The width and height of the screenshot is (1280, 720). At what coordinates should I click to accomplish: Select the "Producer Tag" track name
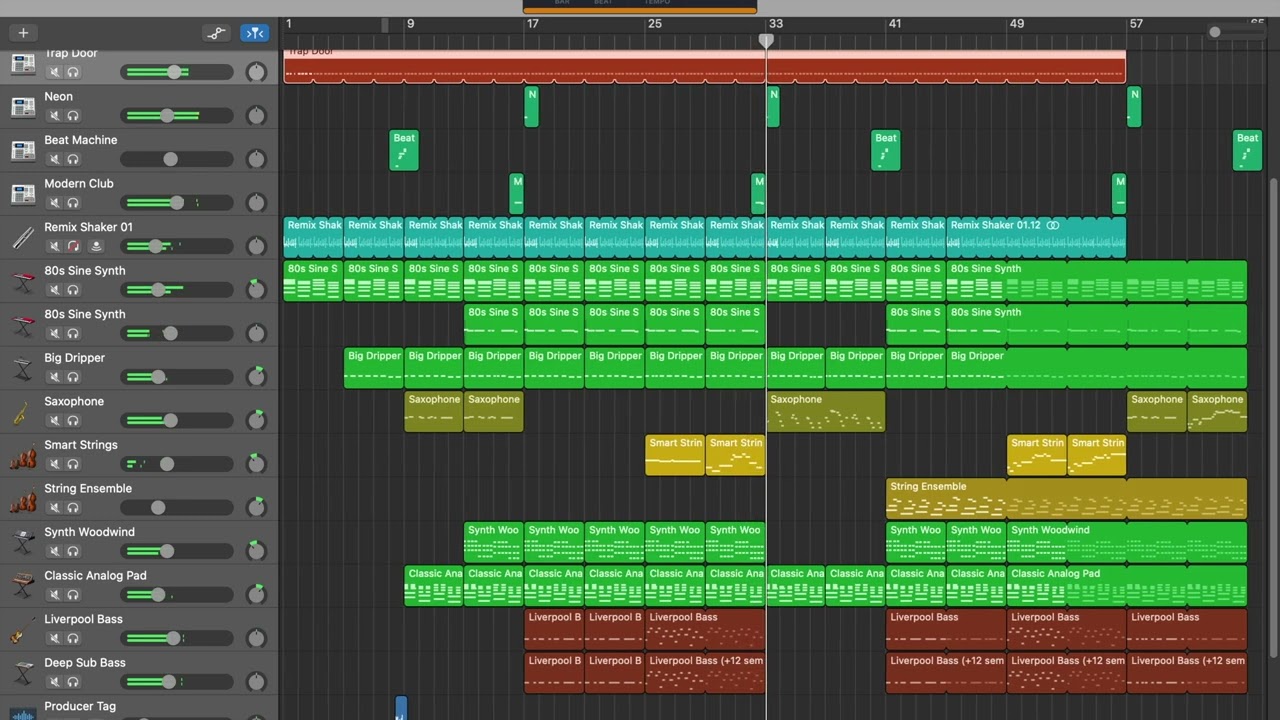(x=80, y=706)
